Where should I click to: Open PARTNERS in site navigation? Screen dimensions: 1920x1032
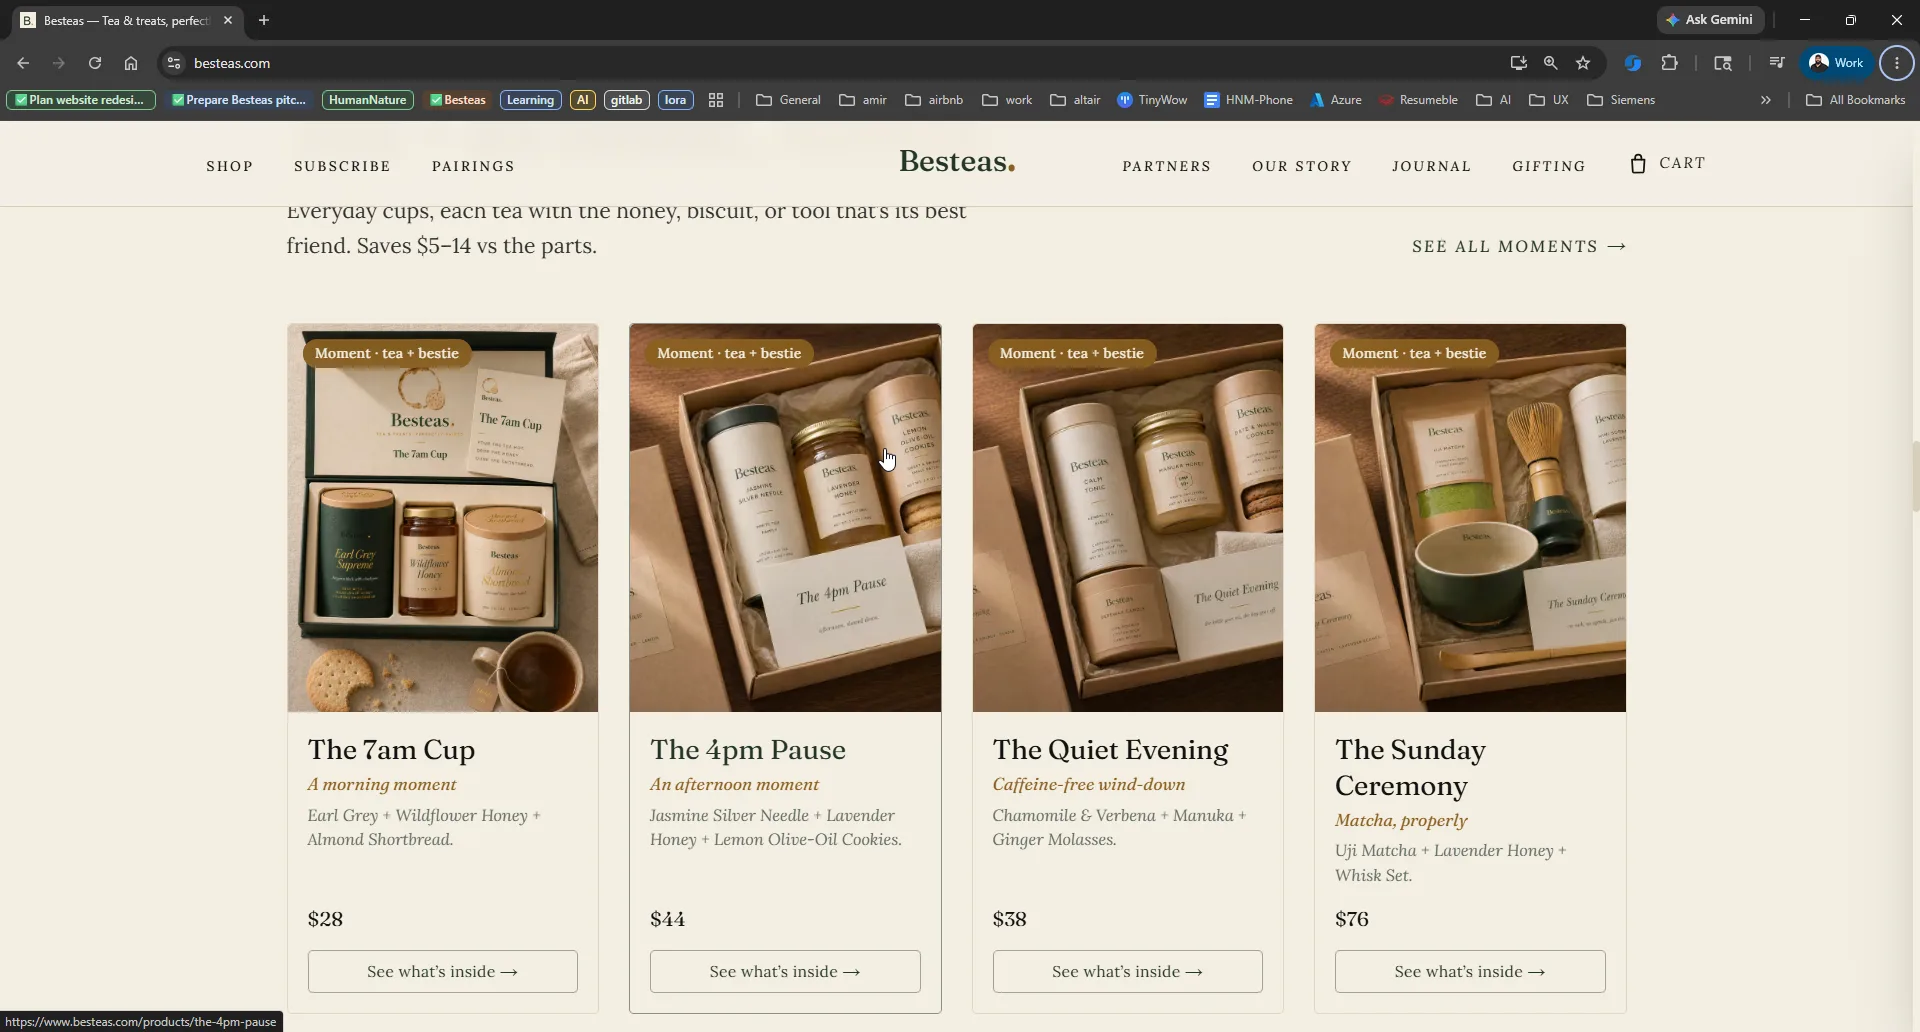(1166, 166)
